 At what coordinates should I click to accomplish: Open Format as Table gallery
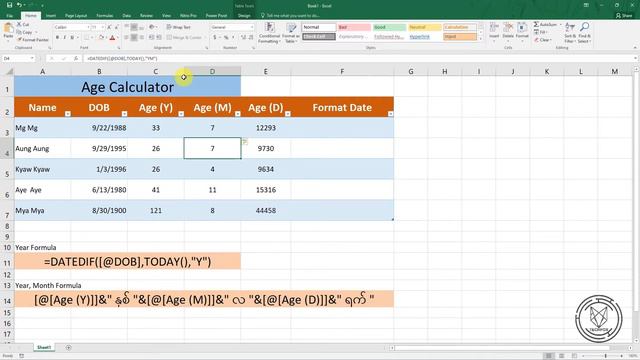[291, 33]
